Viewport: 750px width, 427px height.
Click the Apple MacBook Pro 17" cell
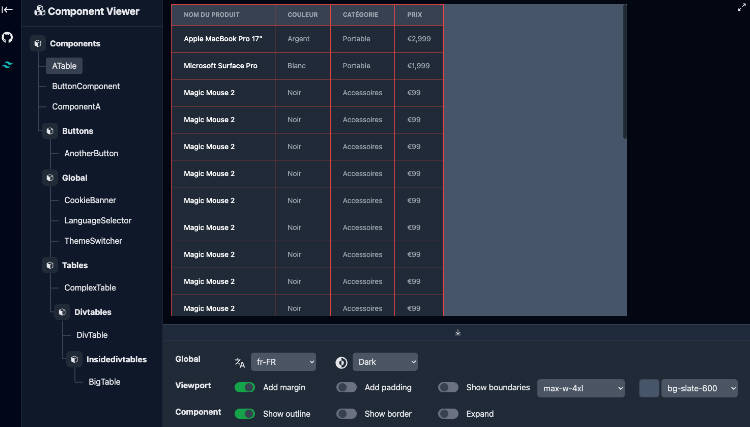pyautogui.click(x=223, y=38)
